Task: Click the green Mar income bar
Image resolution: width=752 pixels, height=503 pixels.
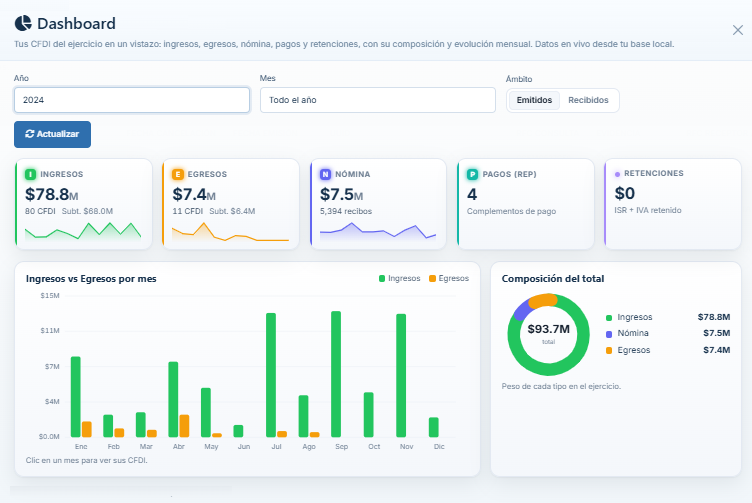Action: tap(141, 424)
